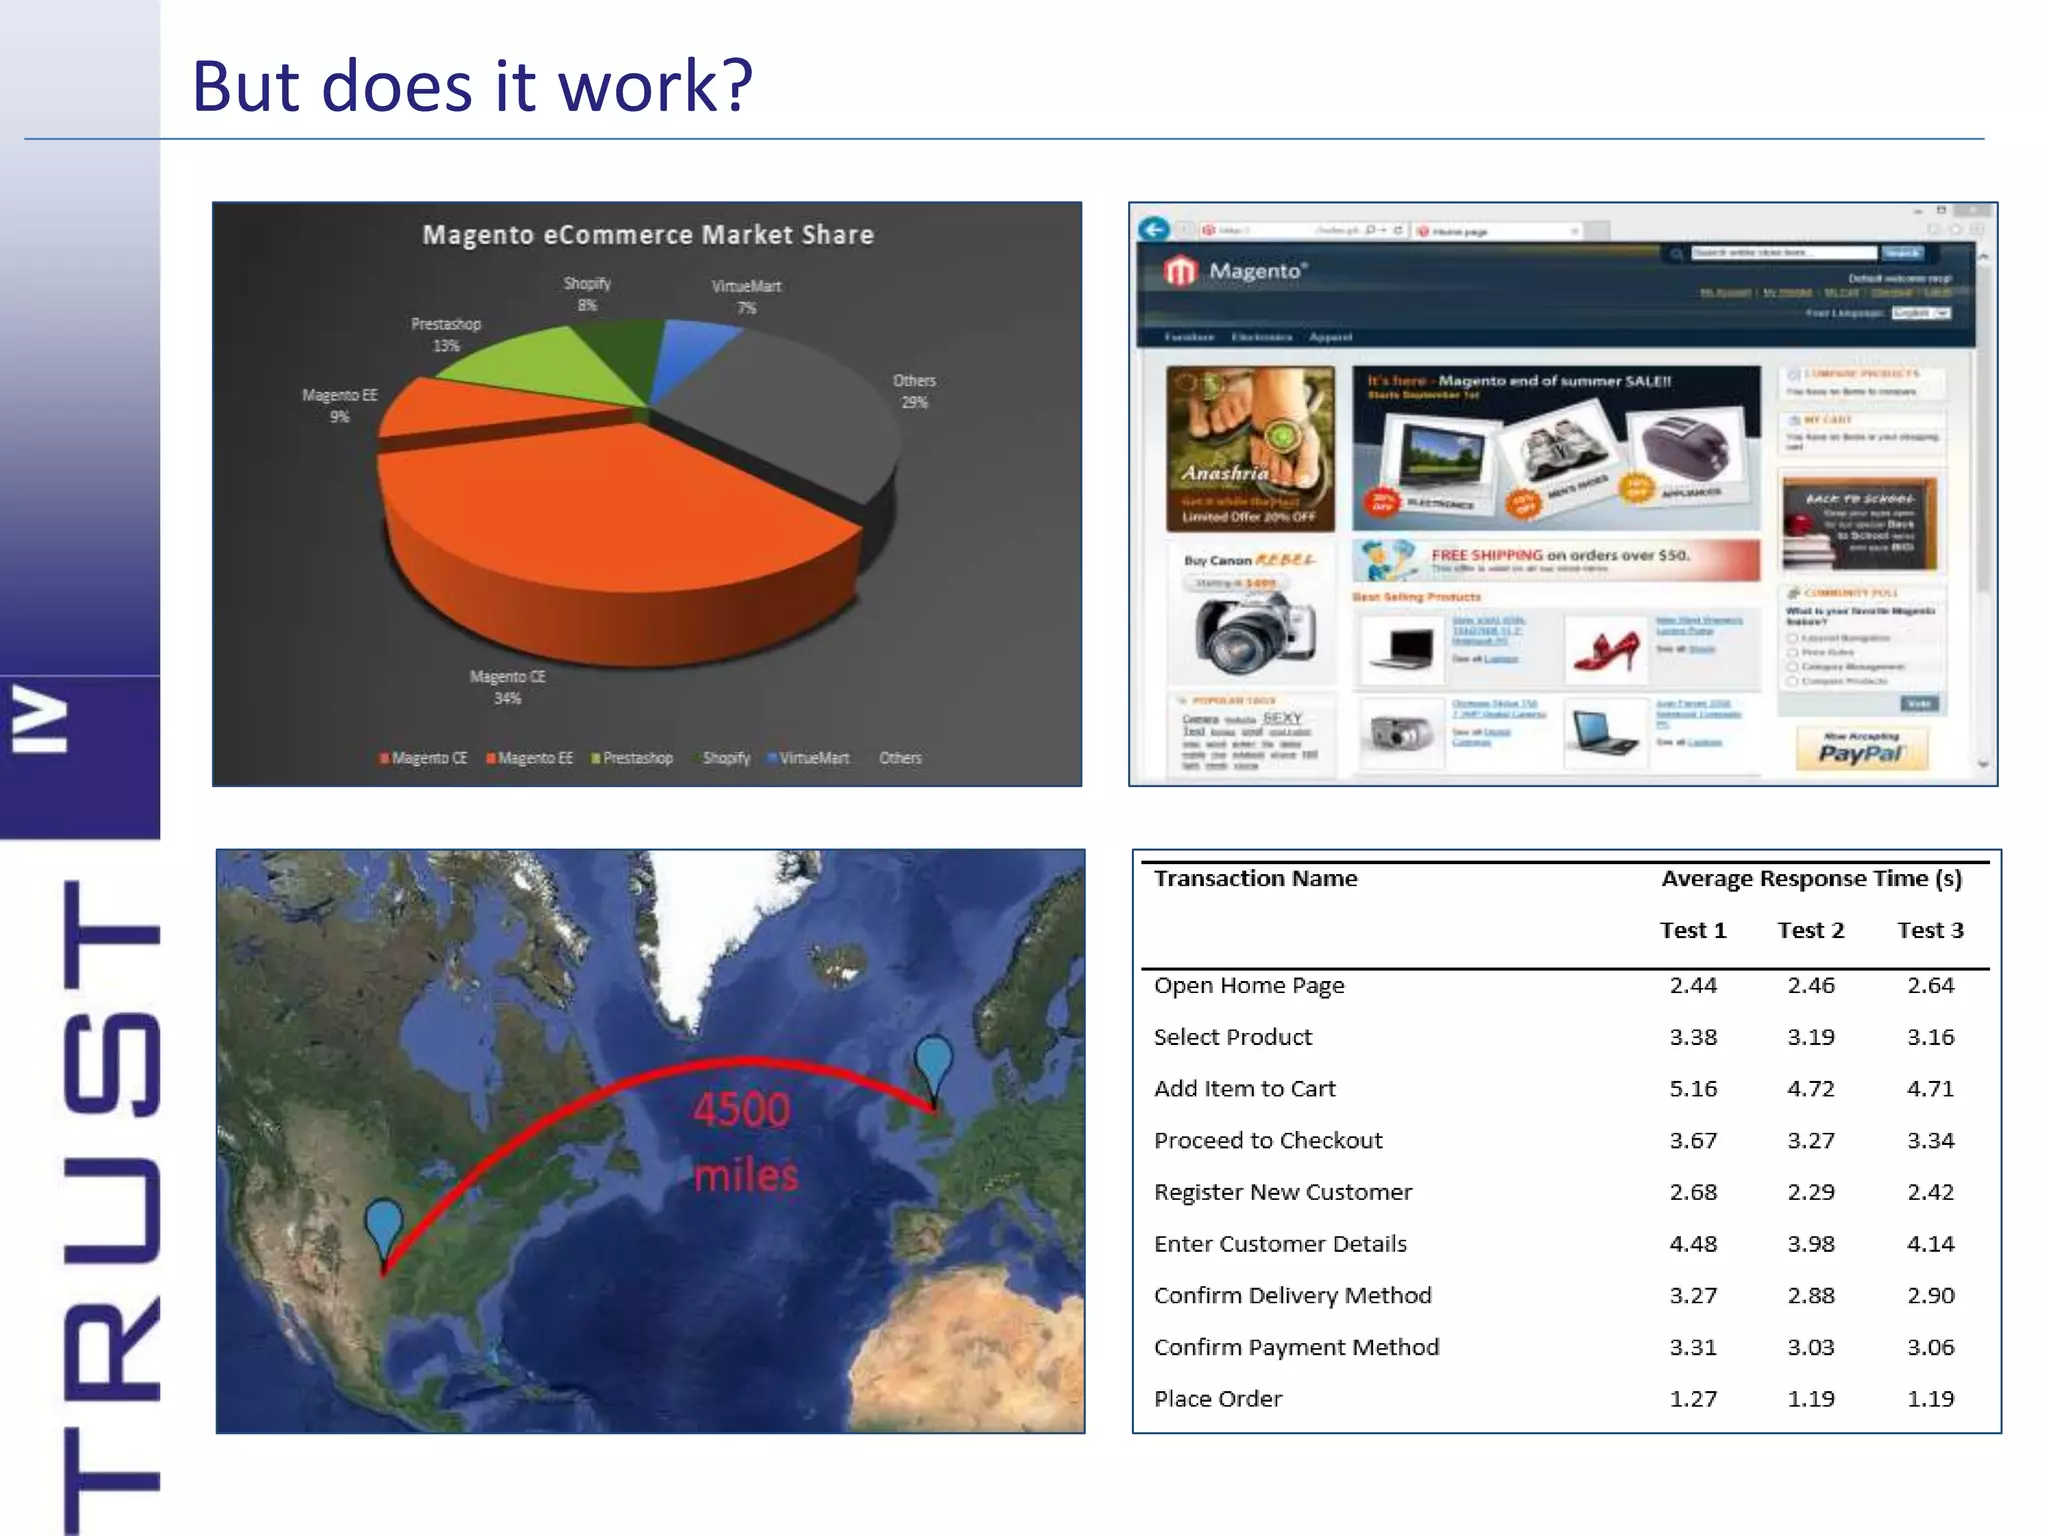Click the Vote button in Community Poll

pos(1918,704)
